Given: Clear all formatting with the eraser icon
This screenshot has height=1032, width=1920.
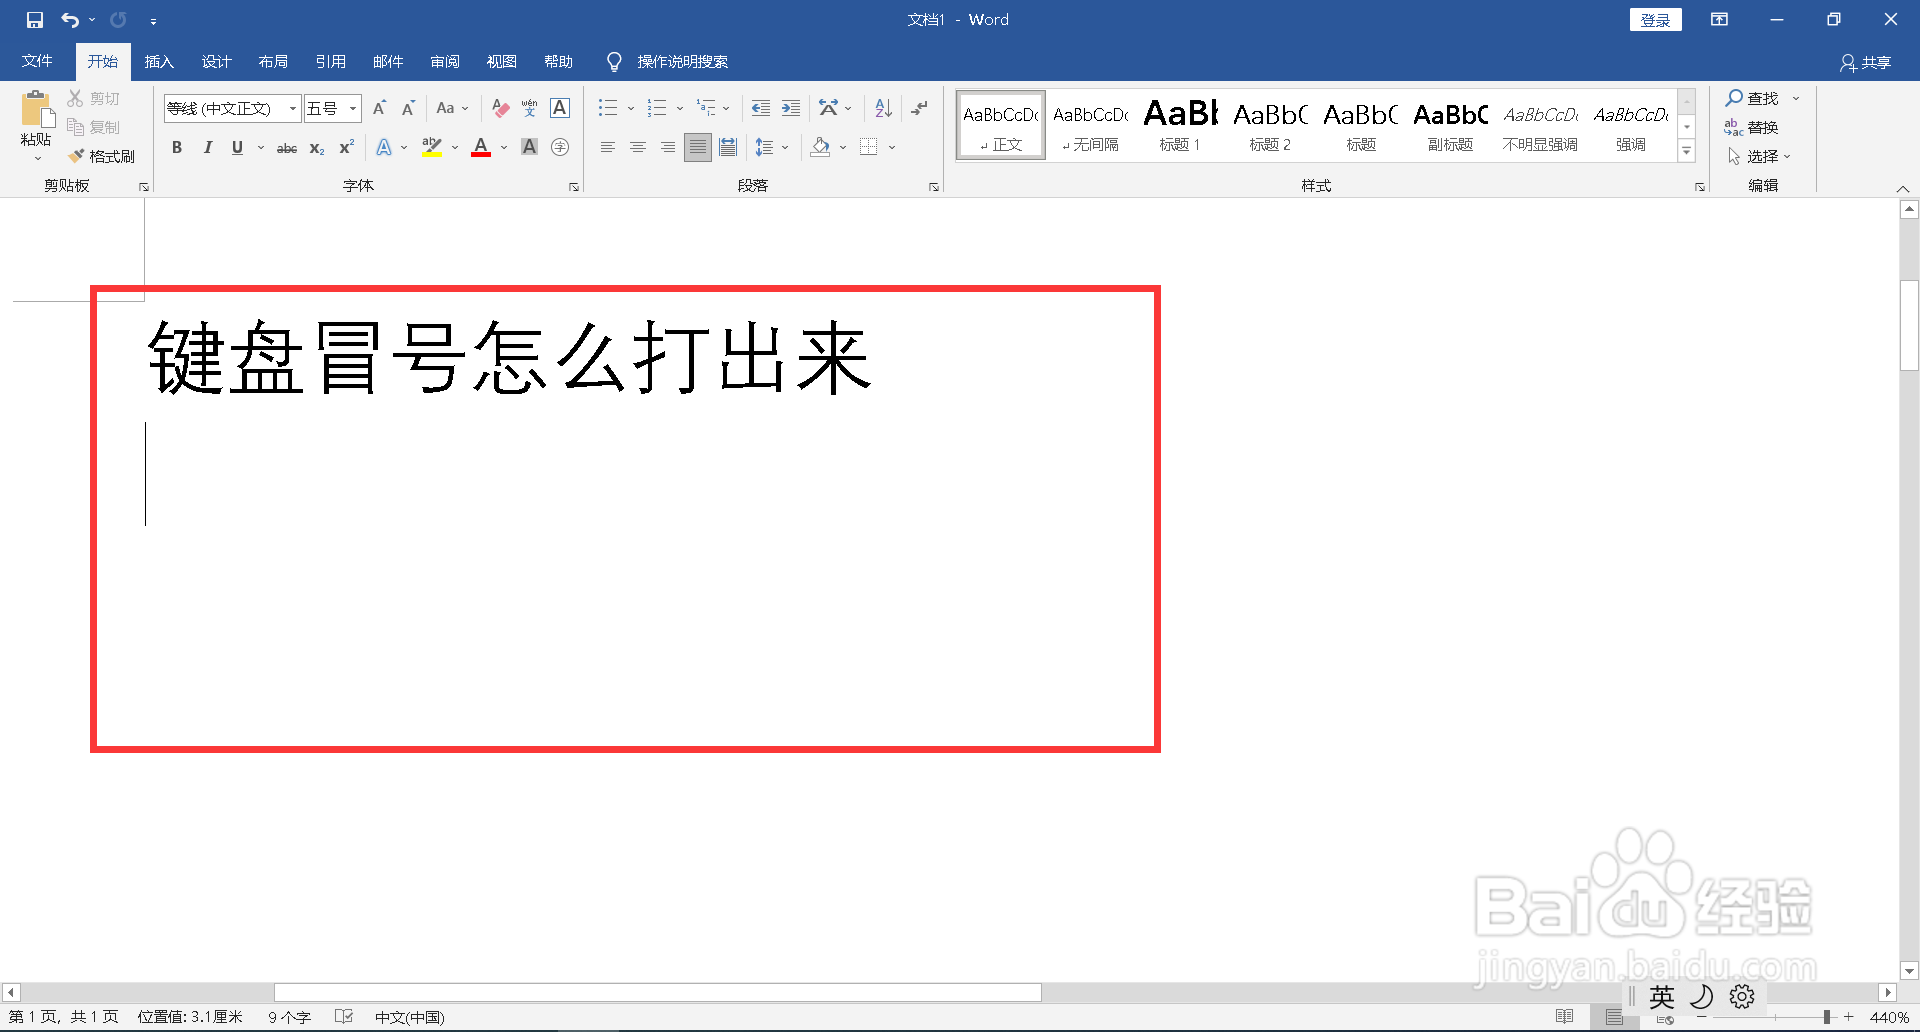Looking at the screenshot, I should [x=500, y=108].
